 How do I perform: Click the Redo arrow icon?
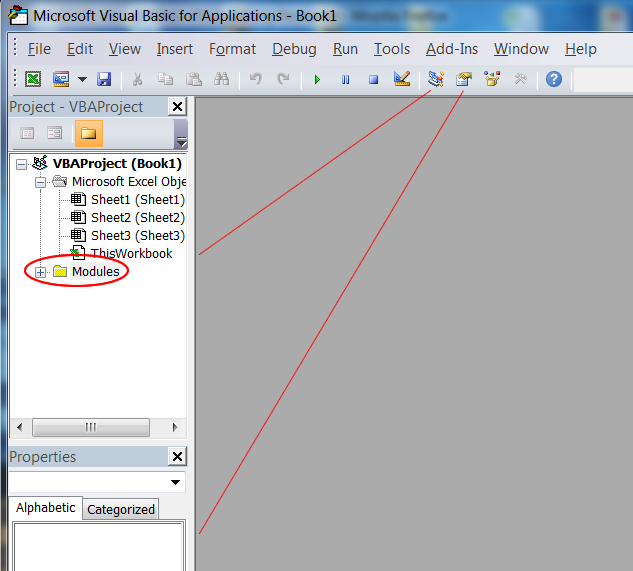[x=283, y=79]
